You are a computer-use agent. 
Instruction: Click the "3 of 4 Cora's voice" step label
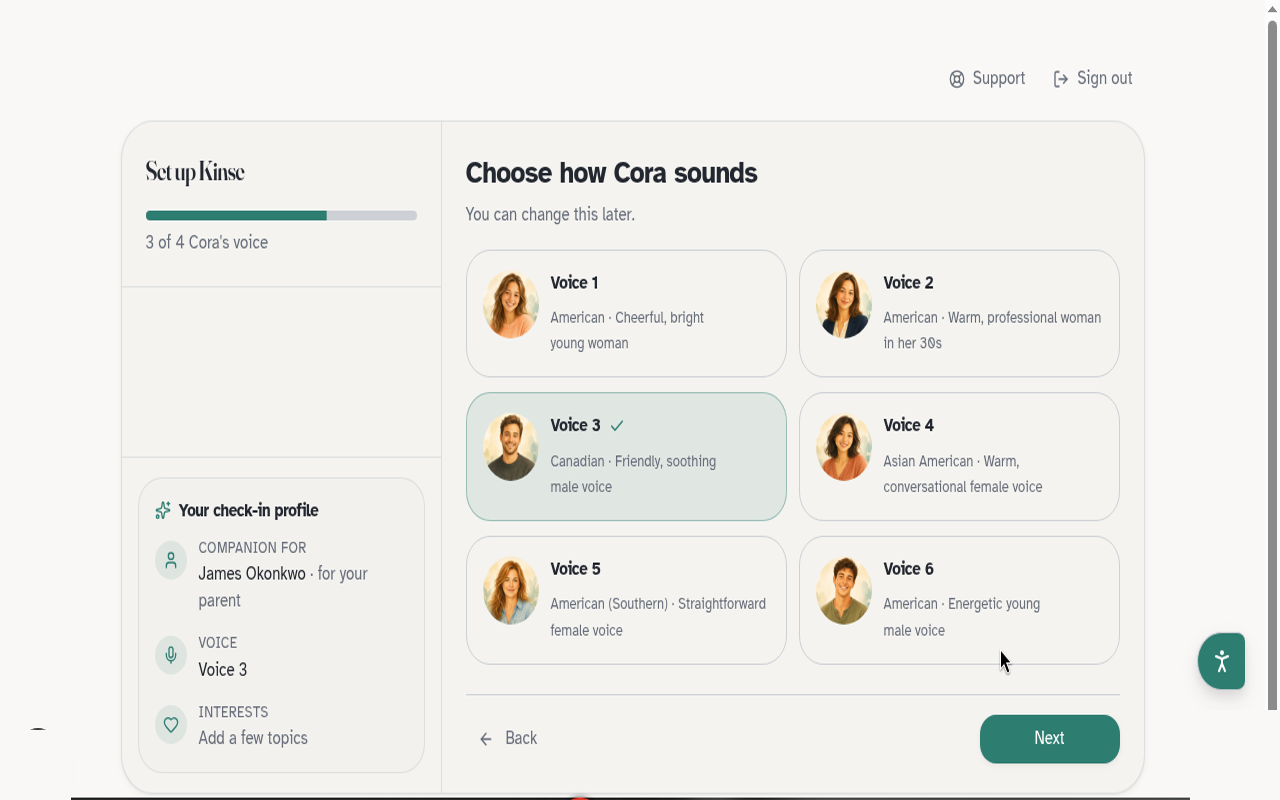207,242
